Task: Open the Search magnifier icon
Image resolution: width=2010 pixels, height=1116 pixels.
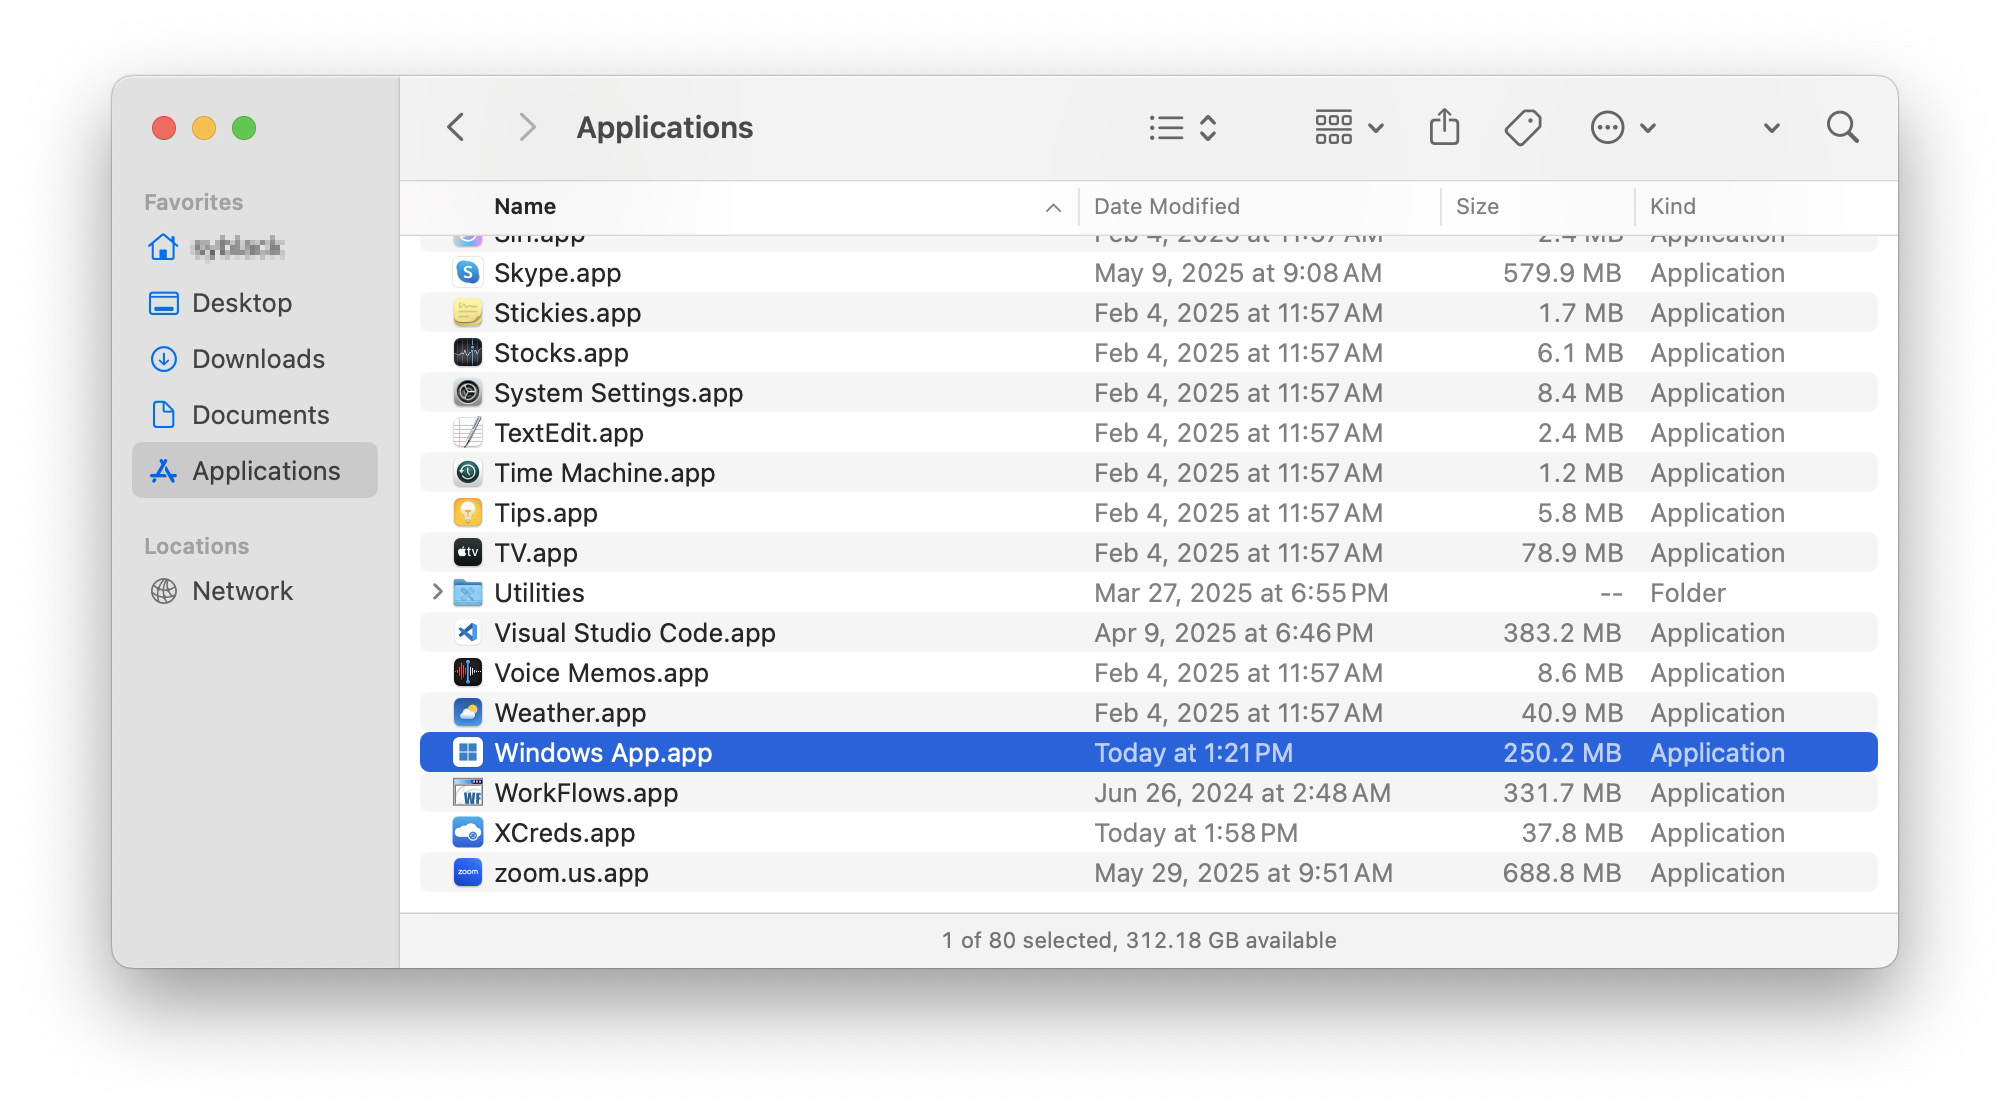Action: coord(1842,128)
